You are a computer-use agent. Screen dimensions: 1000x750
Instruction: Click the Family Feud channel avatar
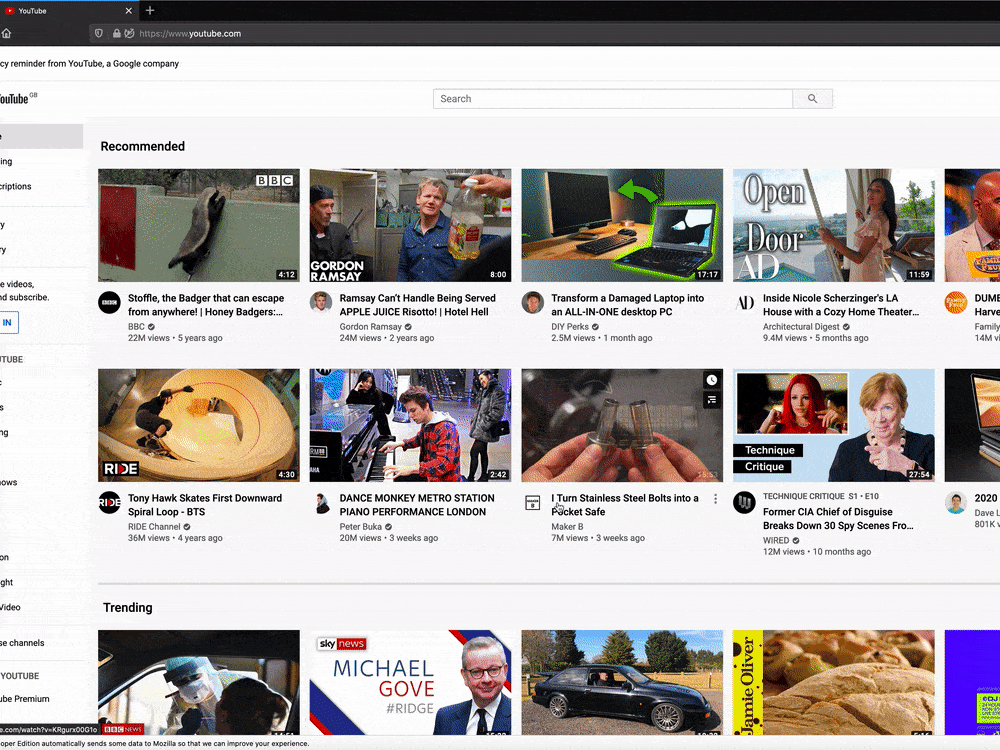956,302
